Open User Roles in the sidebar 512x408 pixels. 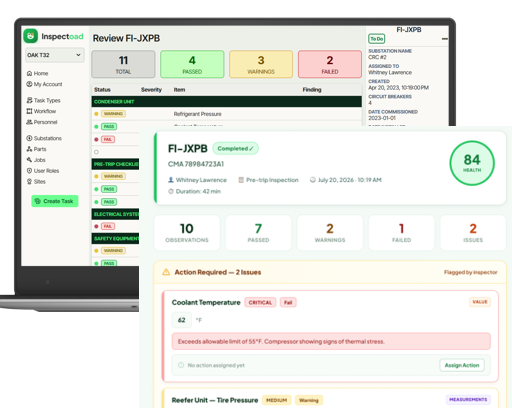pos(43,171)
